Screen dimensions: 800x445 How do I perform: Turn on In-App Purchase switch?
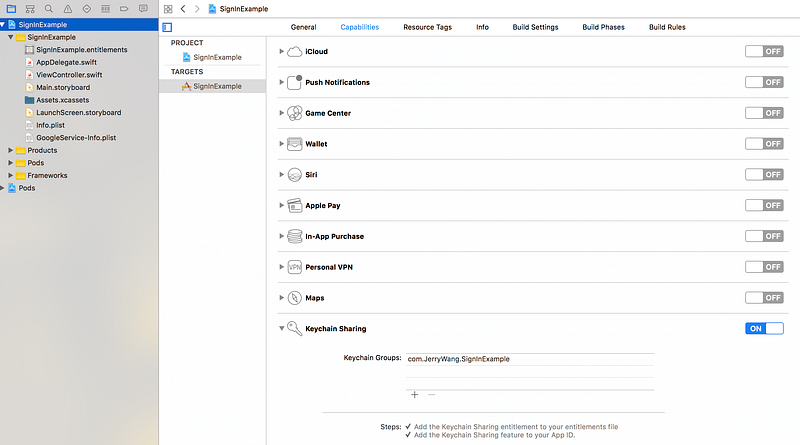click(764, 236)
